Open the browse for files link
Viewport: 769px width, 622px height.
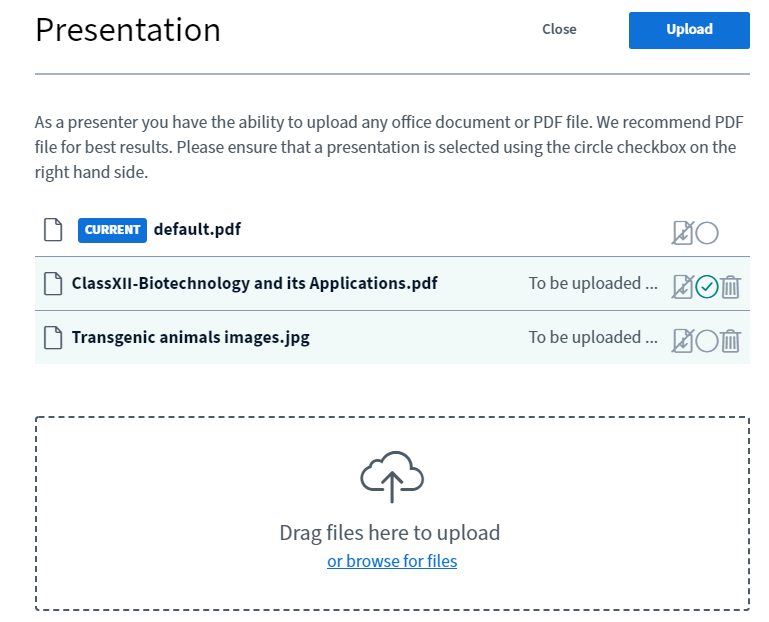(x=392, y=561)
